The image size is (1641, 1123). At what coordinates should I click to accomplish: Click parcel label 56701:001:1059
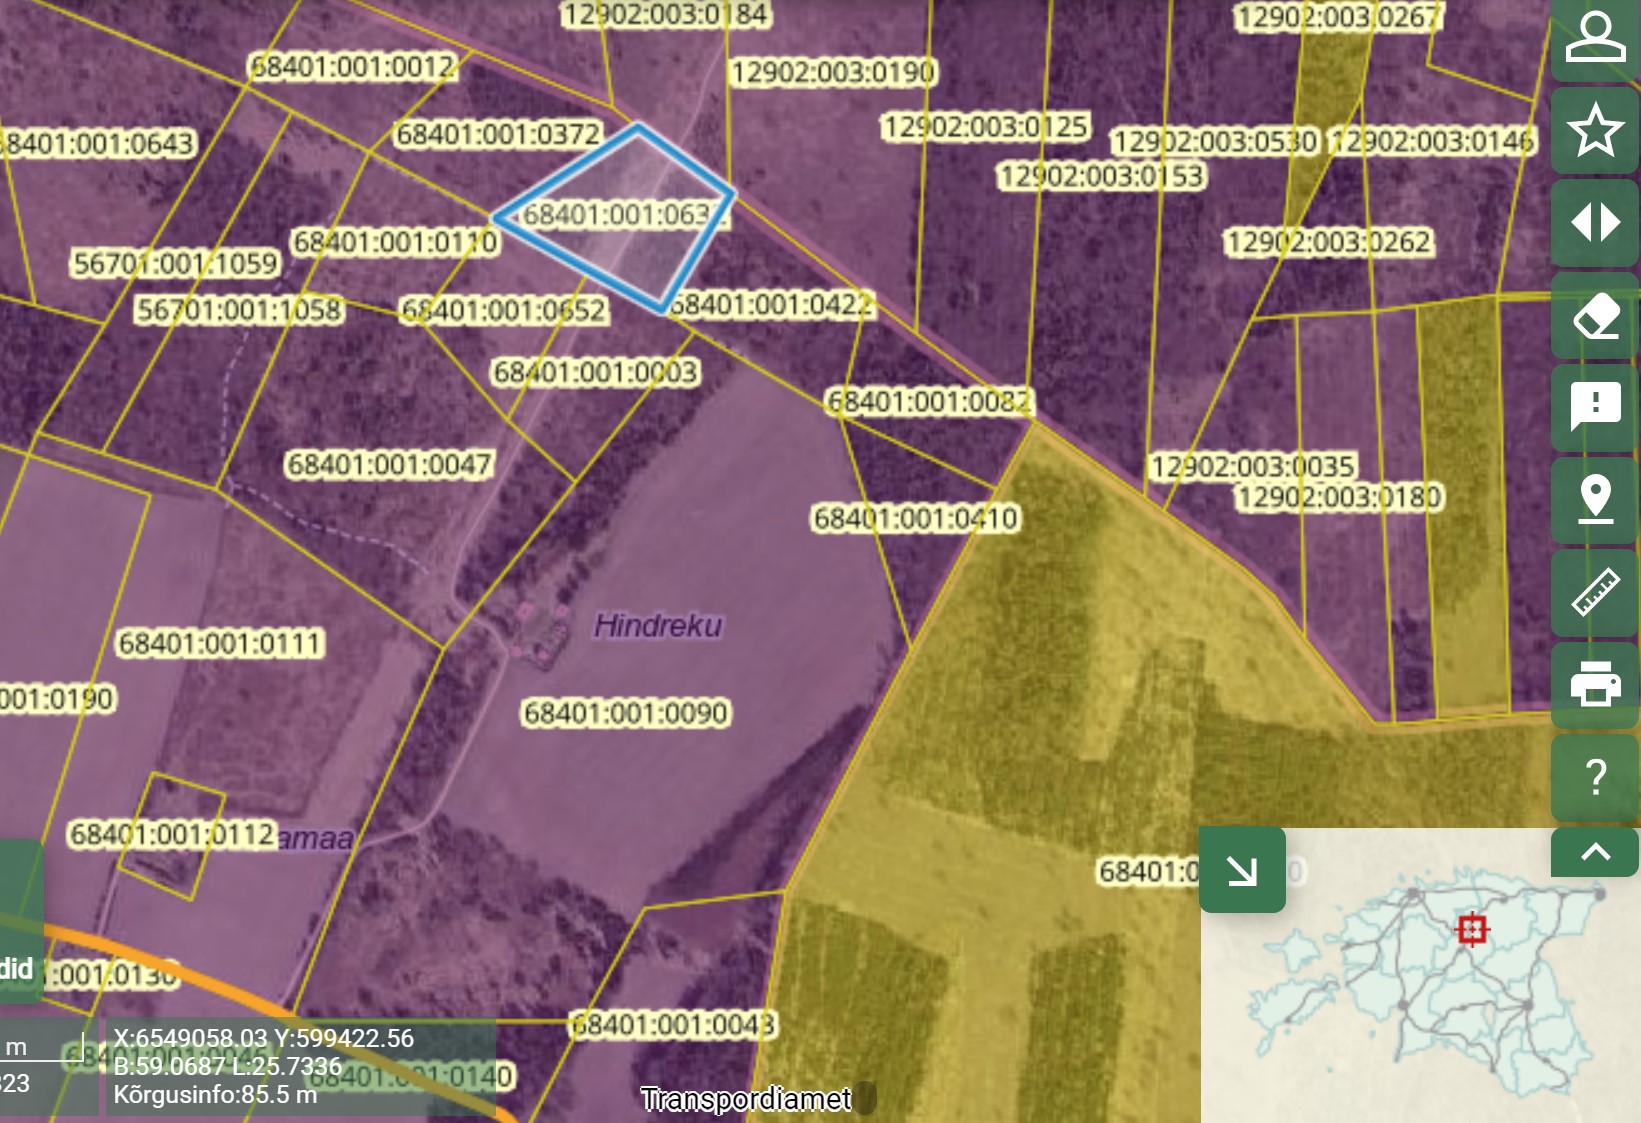click(x=176, y=263)
